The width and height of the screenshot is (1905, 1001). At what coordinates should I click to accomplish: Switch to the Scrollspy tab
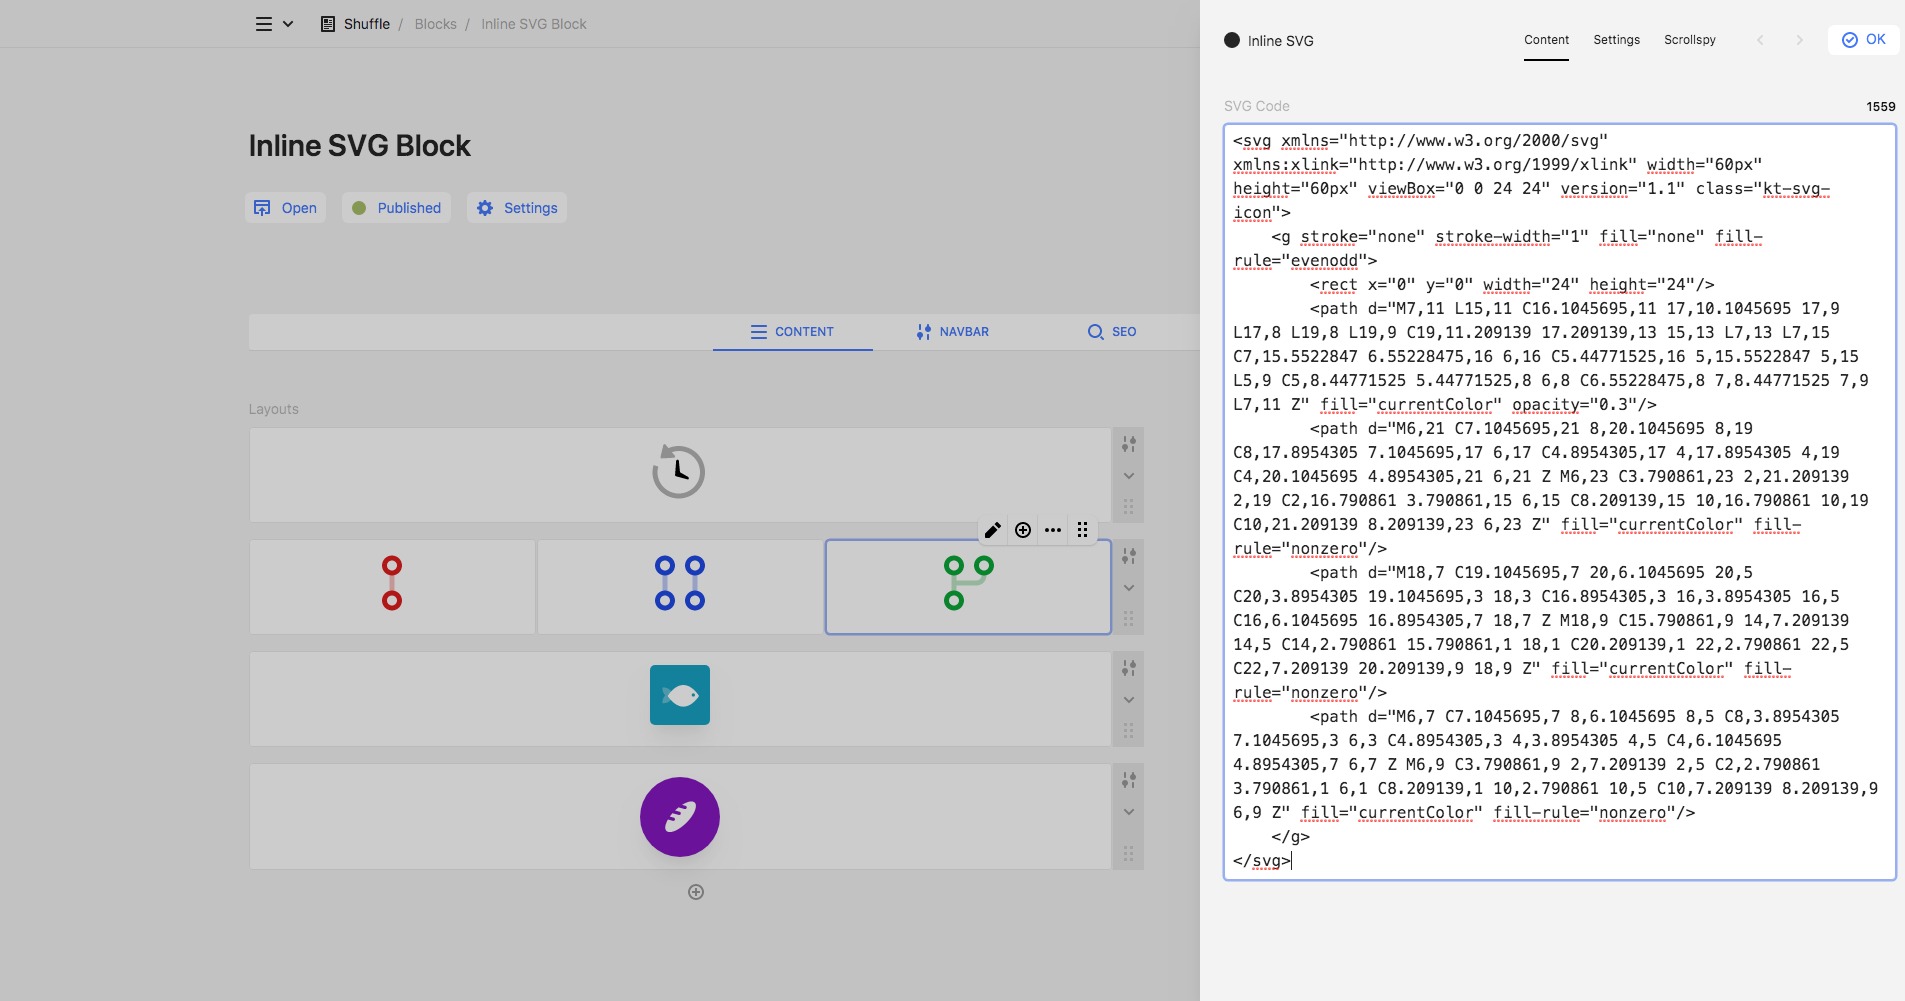(x=1689, y=40)
